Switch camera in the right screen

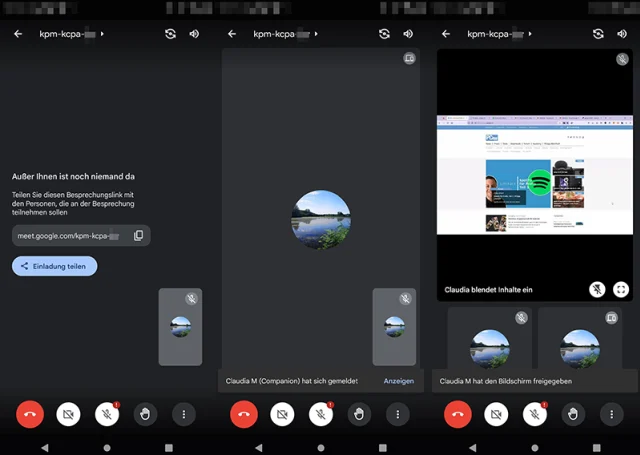pos(598,34)
